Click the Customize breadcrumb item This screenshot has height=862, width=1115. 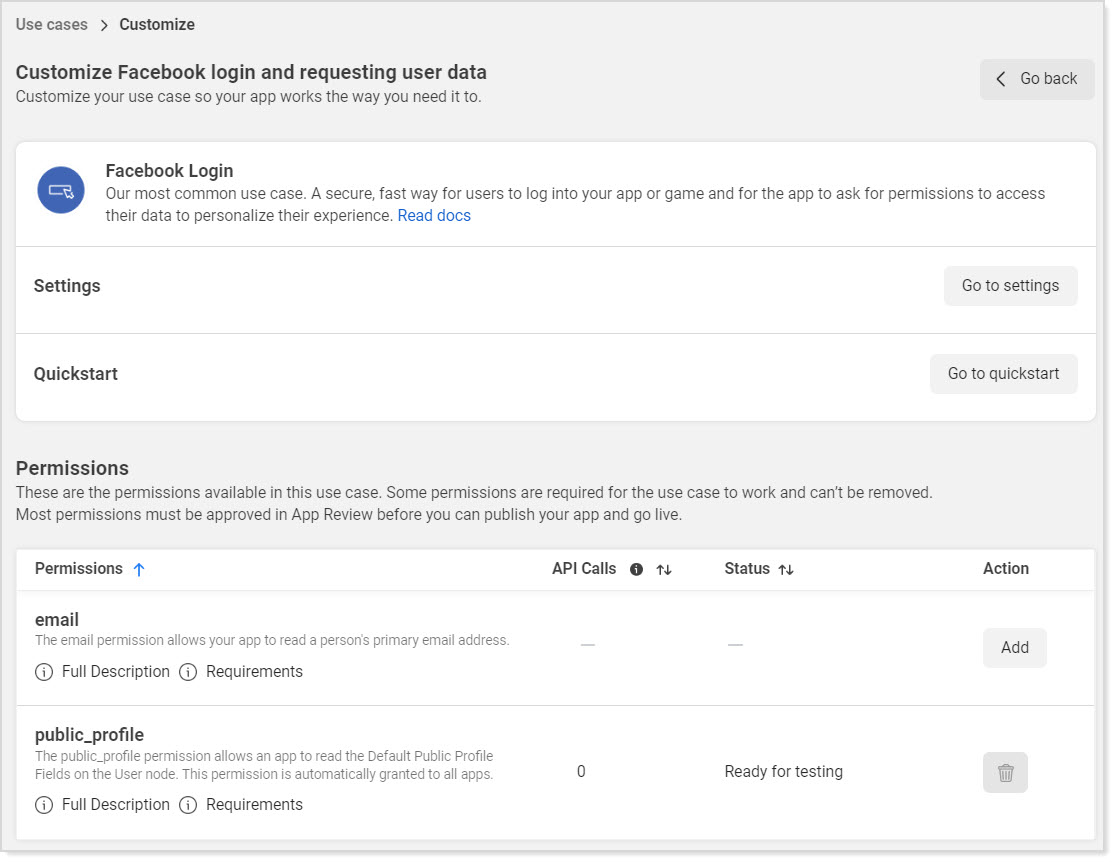157,24
